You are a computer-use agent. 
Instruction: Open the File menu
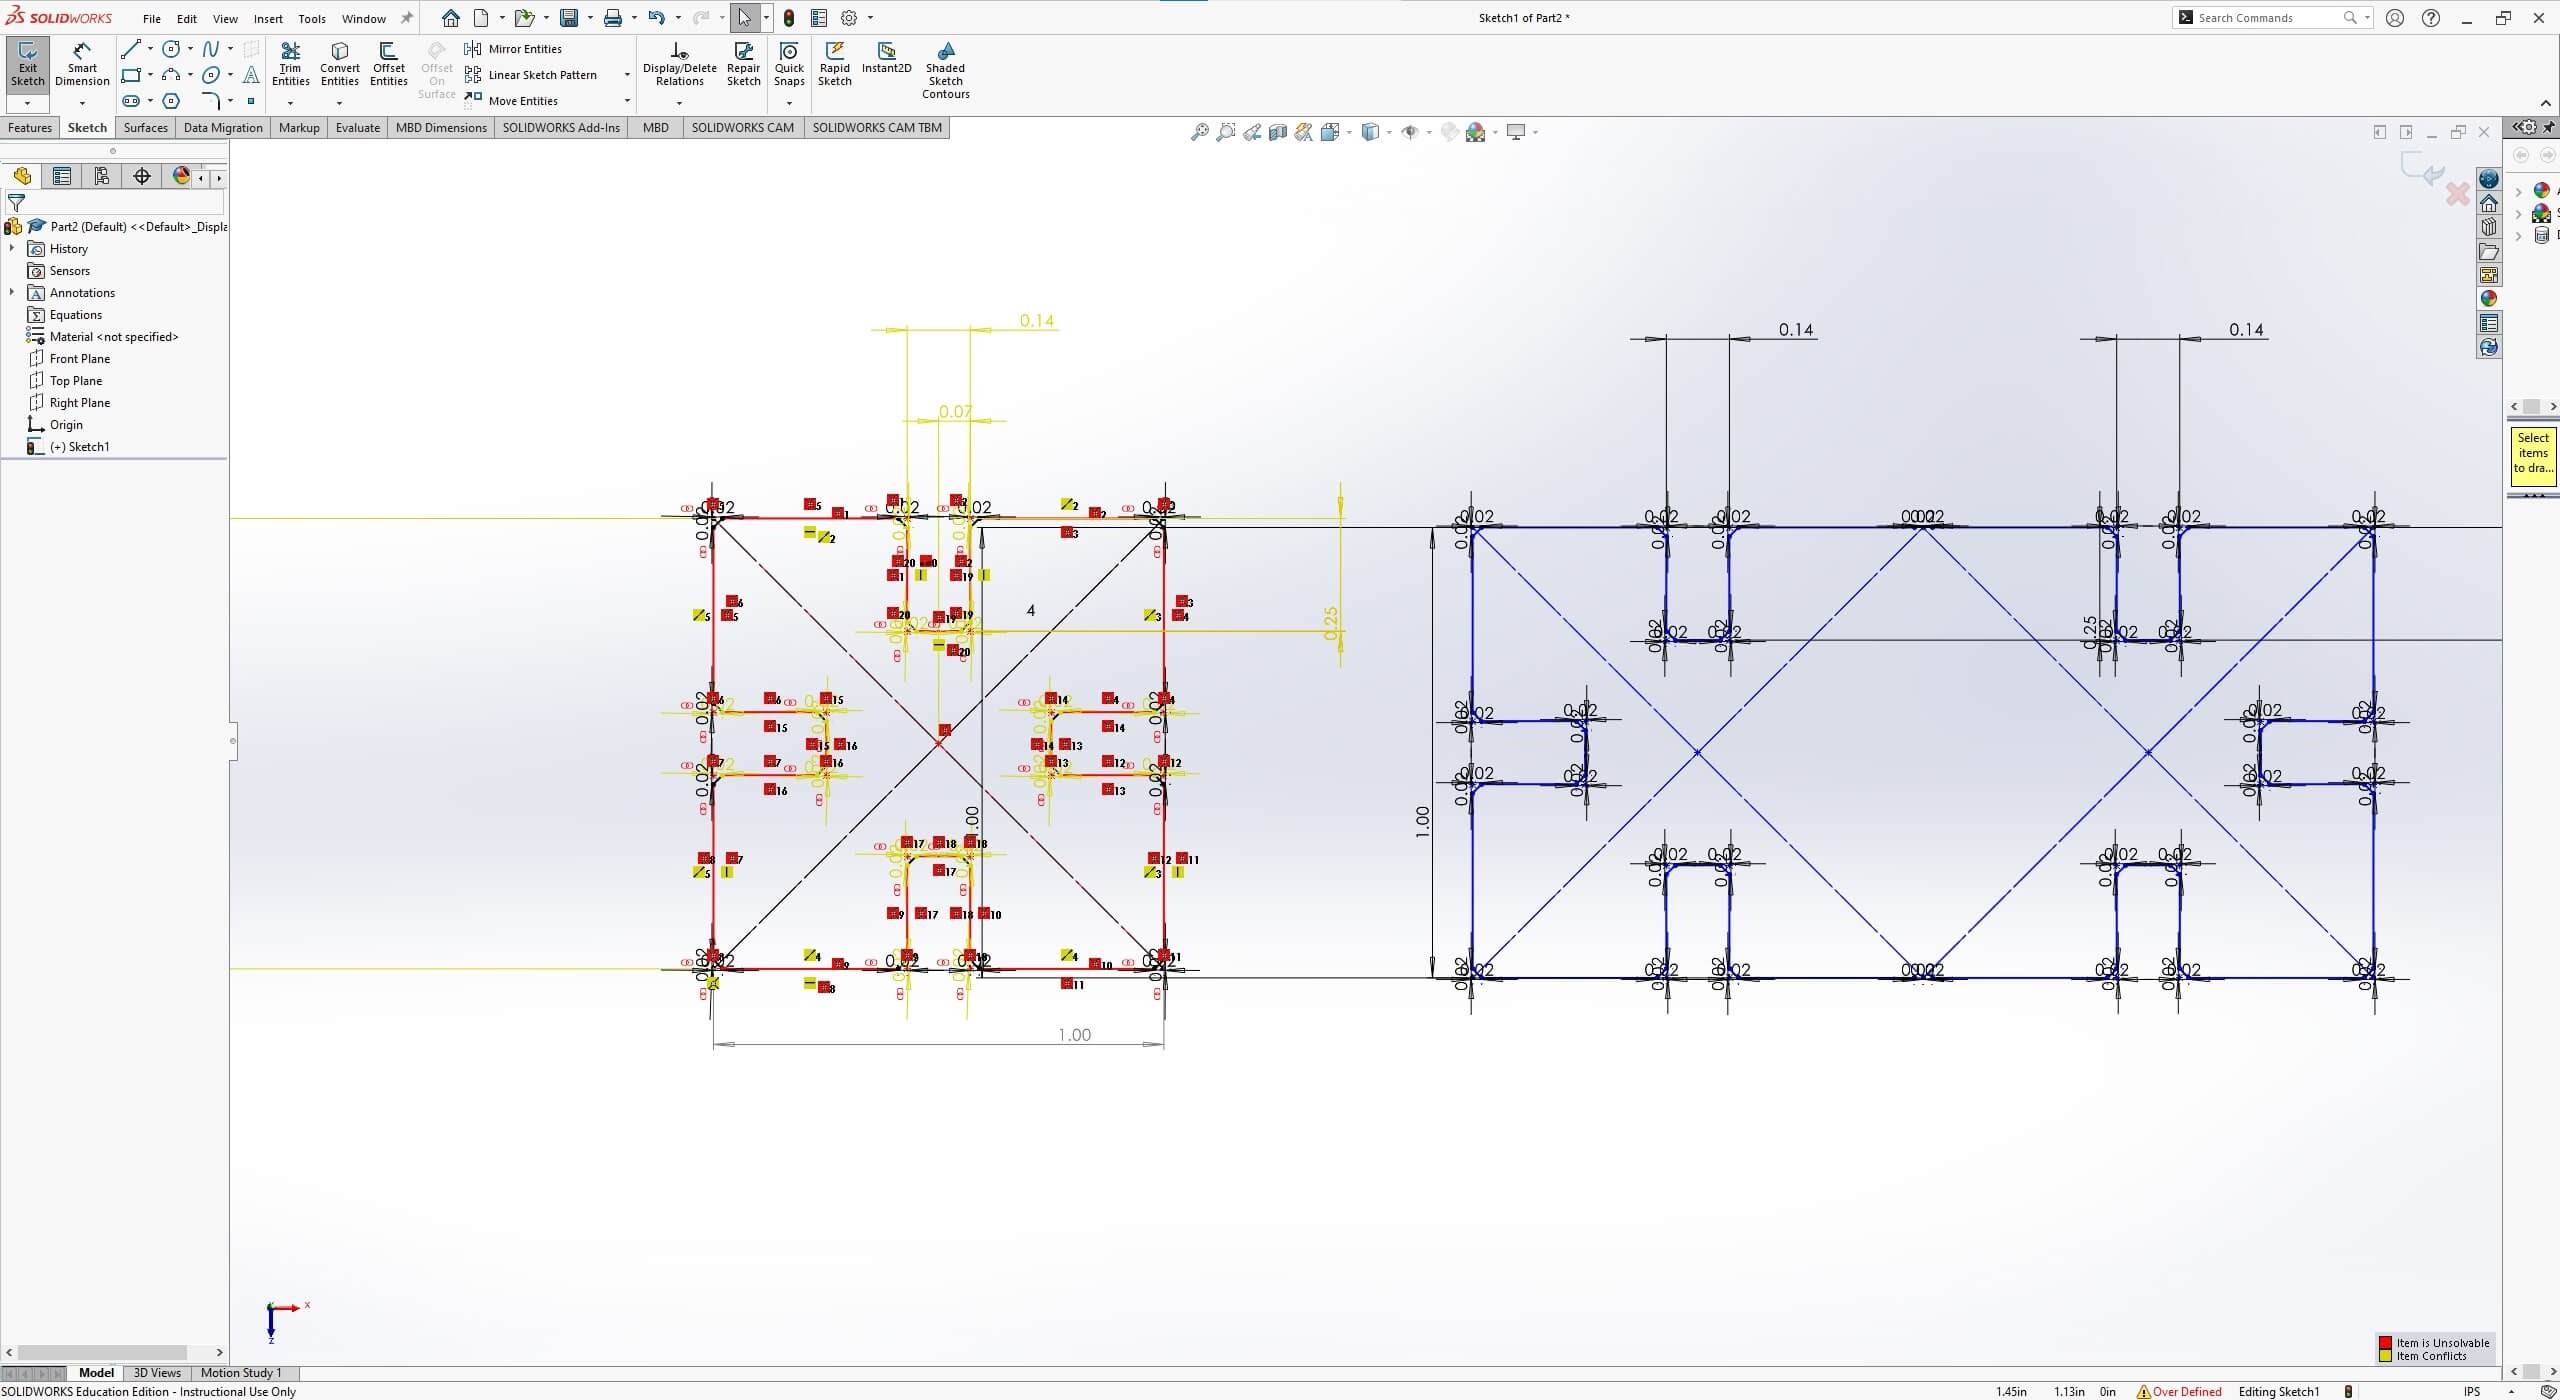pyautogui.click(x=152, y=19)
